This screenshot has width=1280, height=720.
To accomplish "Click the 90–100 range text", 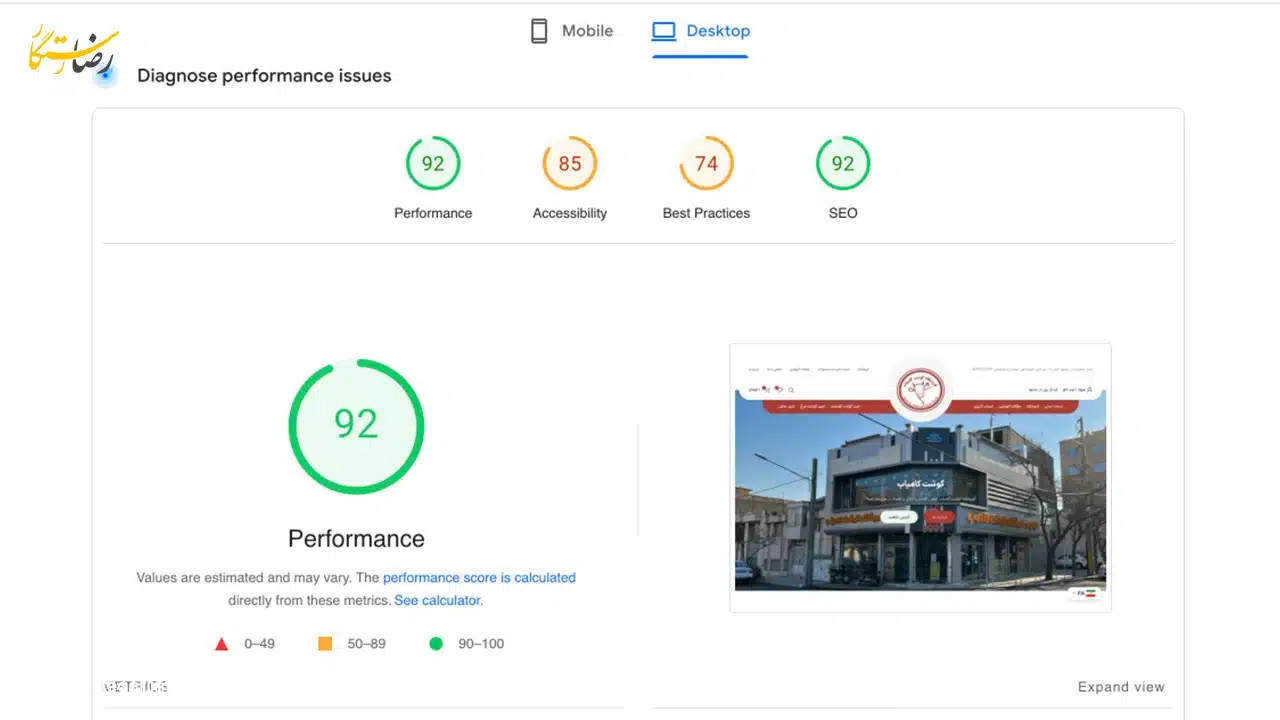I will tap(481, 644).
